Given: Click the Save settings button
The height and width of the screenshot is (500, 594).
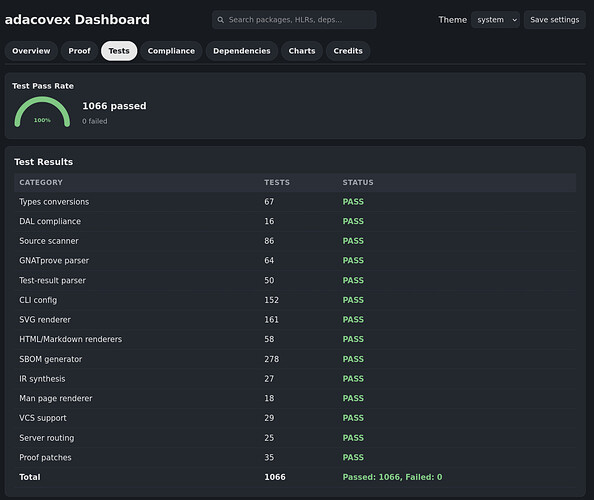Looking at the screenshot, I should (x=555, y=20).
